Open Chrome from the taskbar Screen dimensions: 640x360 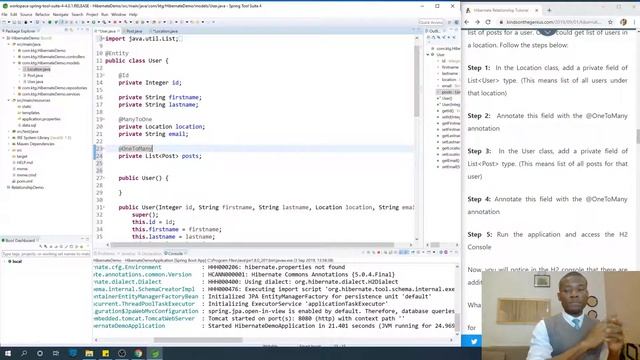138,353
